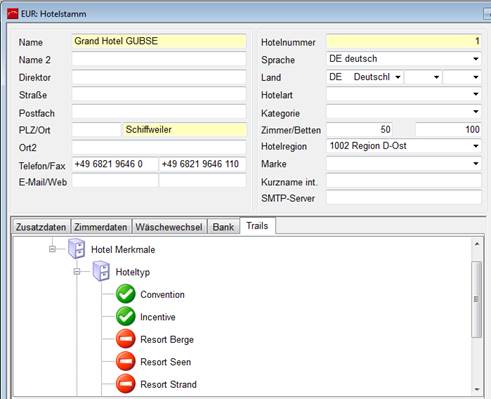Click the Hotelnummer field
The height and width of the screenshot is (399, 491).
click(x=404, y=42)
